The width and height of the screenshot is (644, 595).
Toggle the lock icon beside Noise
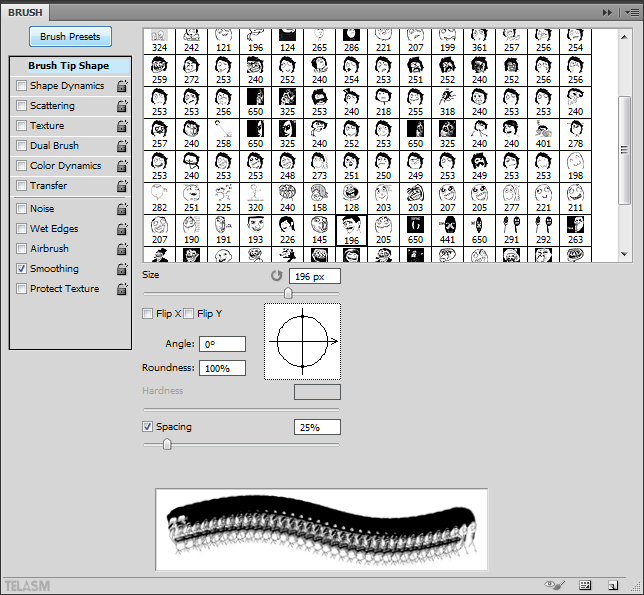coord(122,209)
